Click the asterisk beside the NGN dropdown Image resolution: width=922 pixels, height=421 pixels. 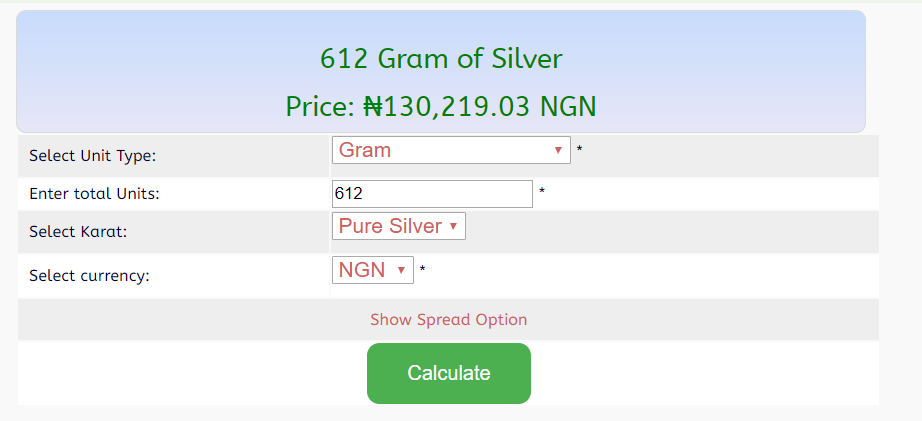tap(422, 270)
